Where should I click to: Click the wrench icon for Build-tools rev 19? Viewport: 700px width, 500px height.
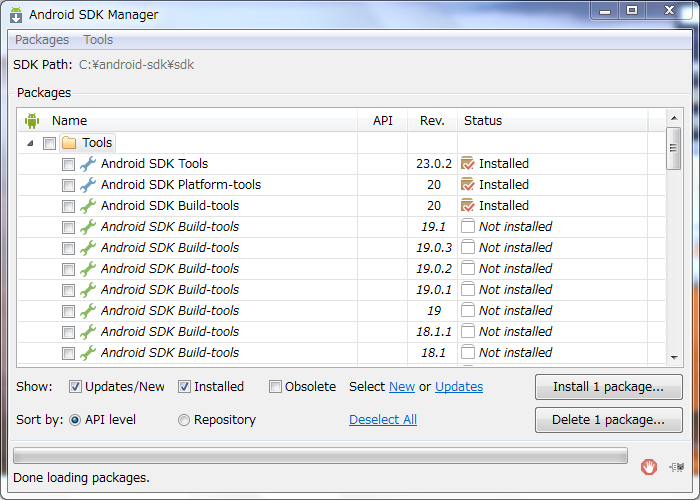[x=88, y=311]
